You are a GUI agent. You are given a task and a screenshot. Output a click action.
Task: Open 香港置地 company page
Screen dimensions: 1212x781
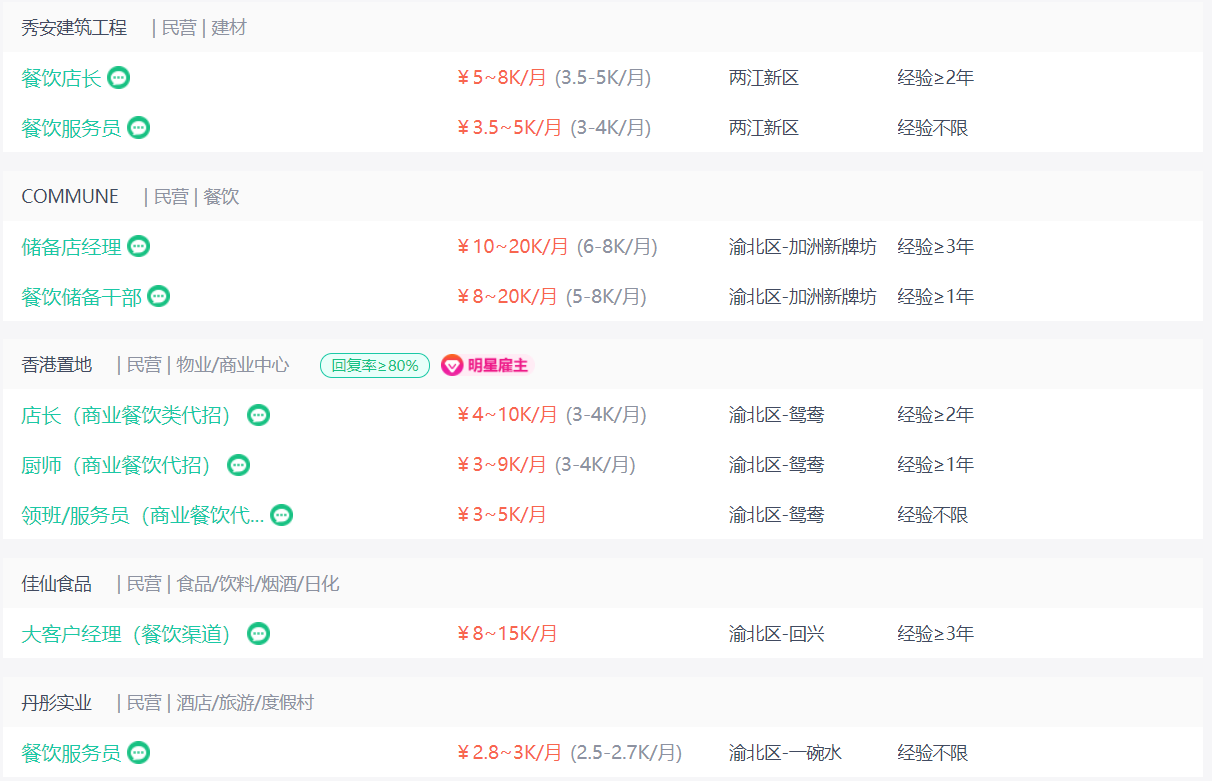tap(57, 366)
